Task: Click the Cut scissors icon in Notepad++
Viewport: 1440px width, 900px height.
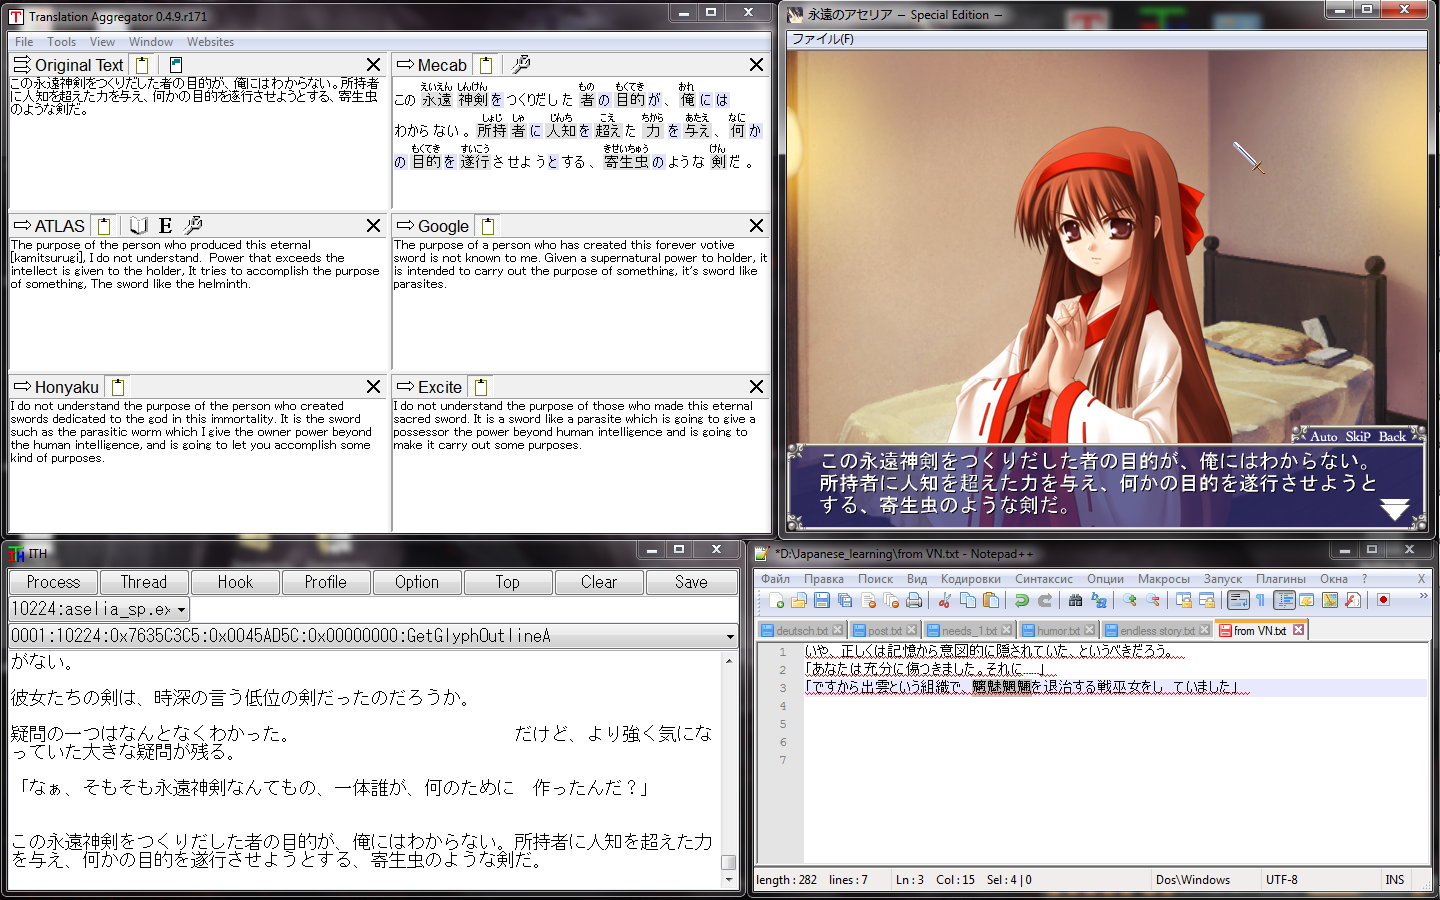Action: (944, 600)
